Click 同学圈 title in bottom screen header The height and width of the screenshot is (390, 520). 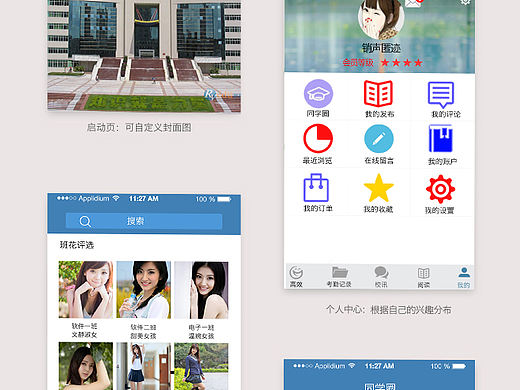click(x=380, y=386)
